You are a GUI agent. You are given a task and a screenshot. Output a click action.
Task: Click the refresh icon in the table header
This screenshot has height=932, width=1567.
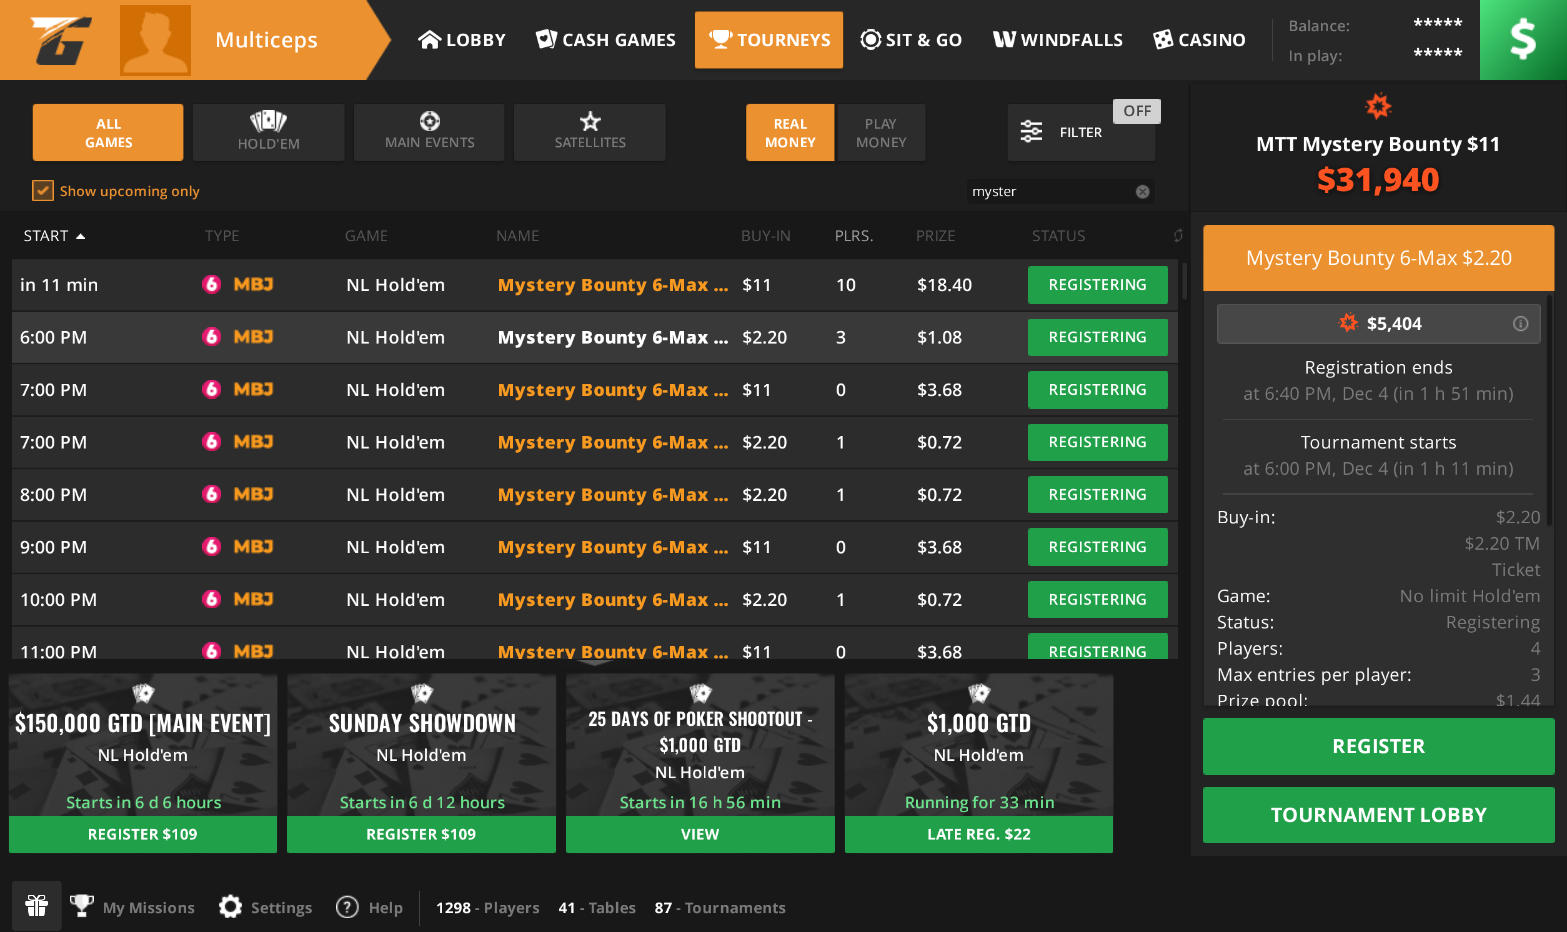point(1178,236)
